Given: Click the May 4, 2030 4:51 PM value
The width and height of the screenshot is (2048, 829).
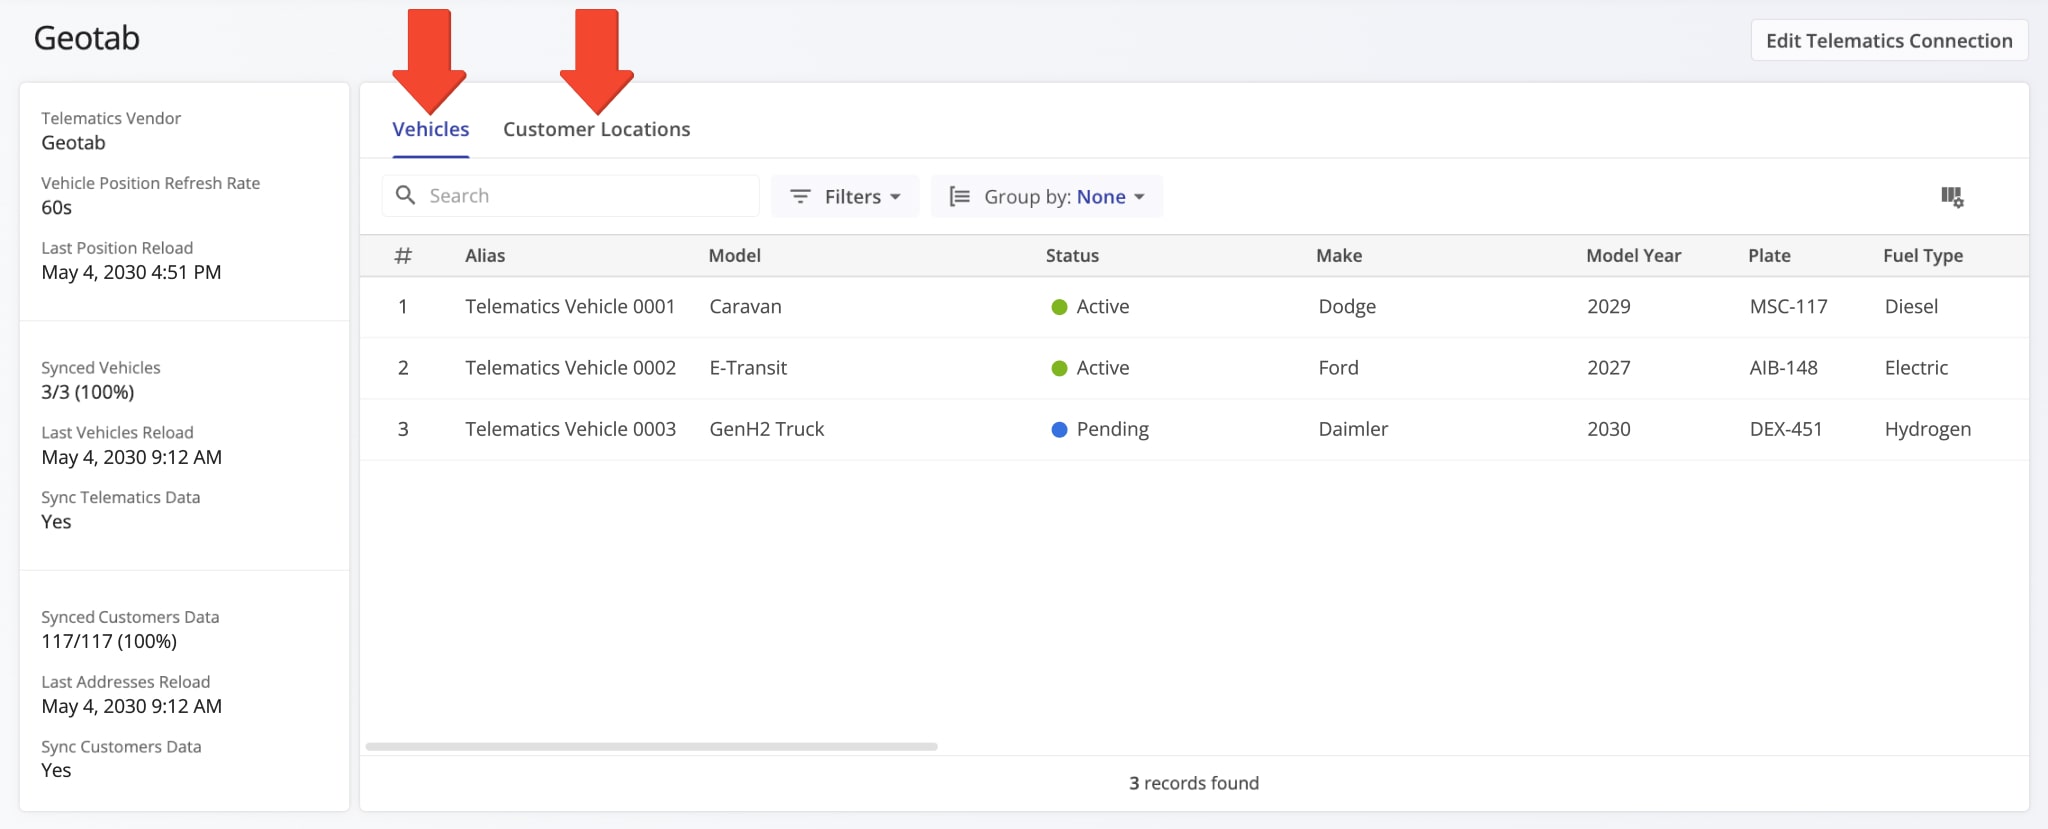Looking at the screenshot, I should click(131, 273).
